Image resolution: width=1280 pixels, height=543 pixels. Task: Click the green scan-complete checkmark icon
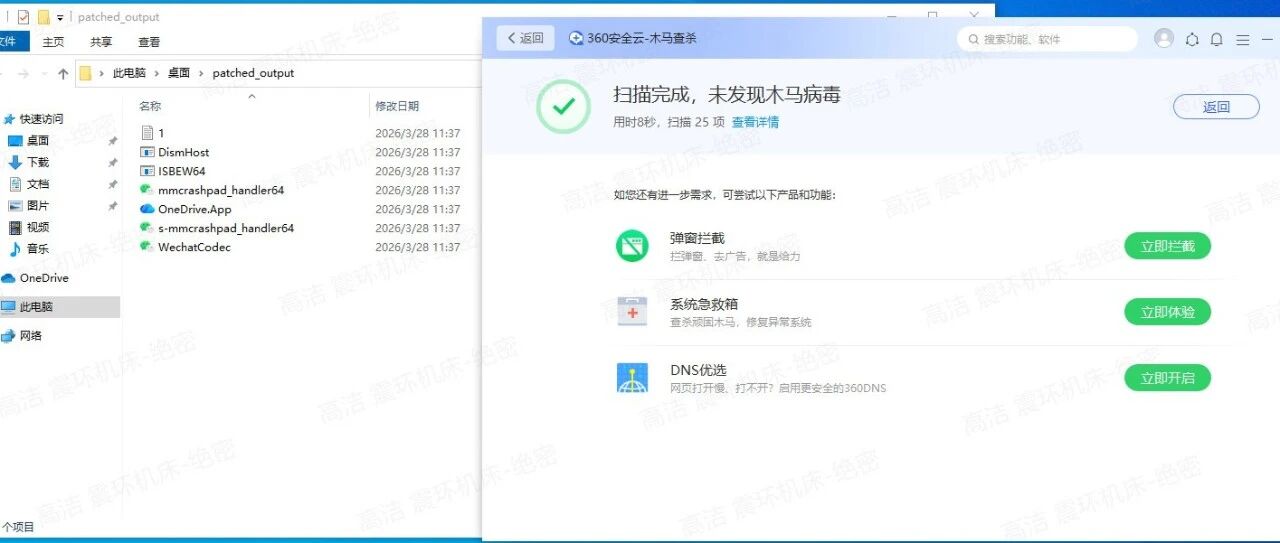coord(564,107)
